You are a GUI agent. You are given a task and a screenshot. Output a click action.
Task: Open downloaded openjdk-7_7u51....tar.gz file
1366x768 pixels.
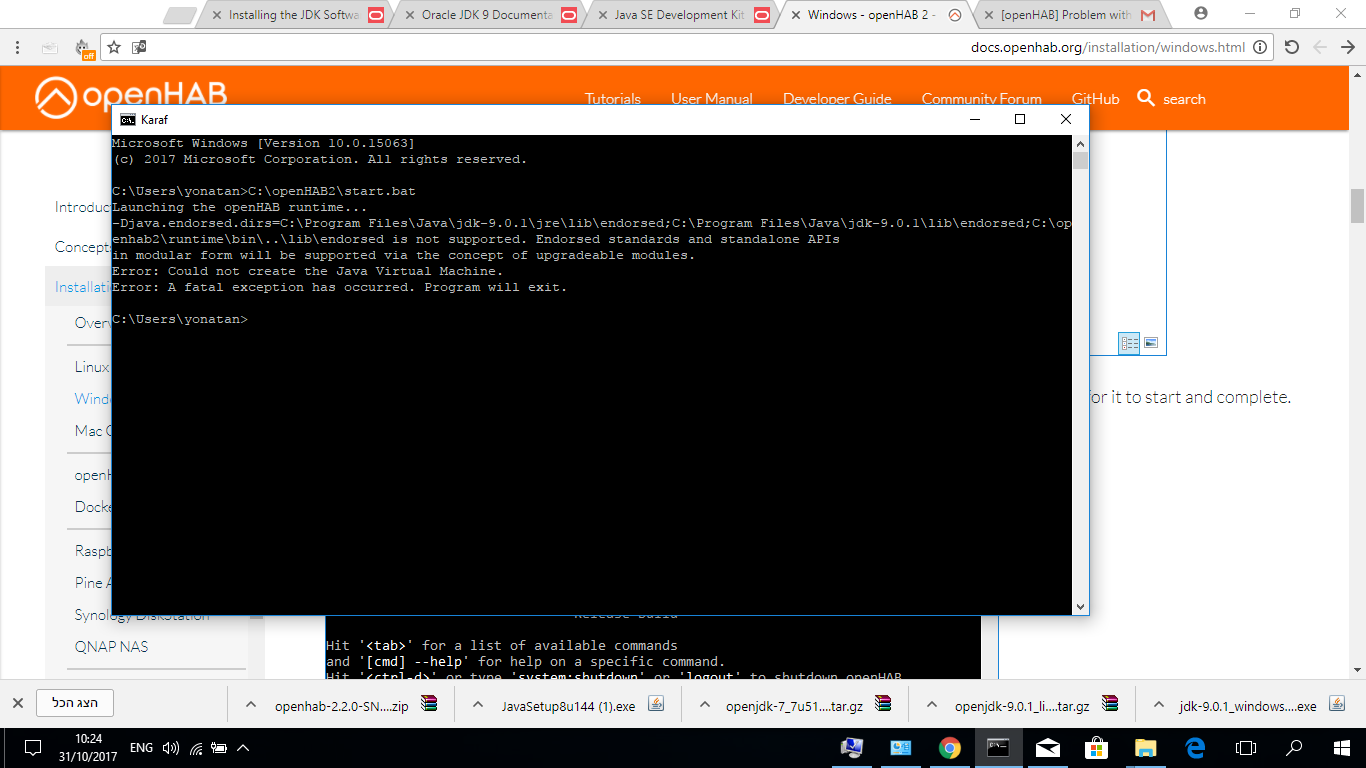tap(810, 705)
